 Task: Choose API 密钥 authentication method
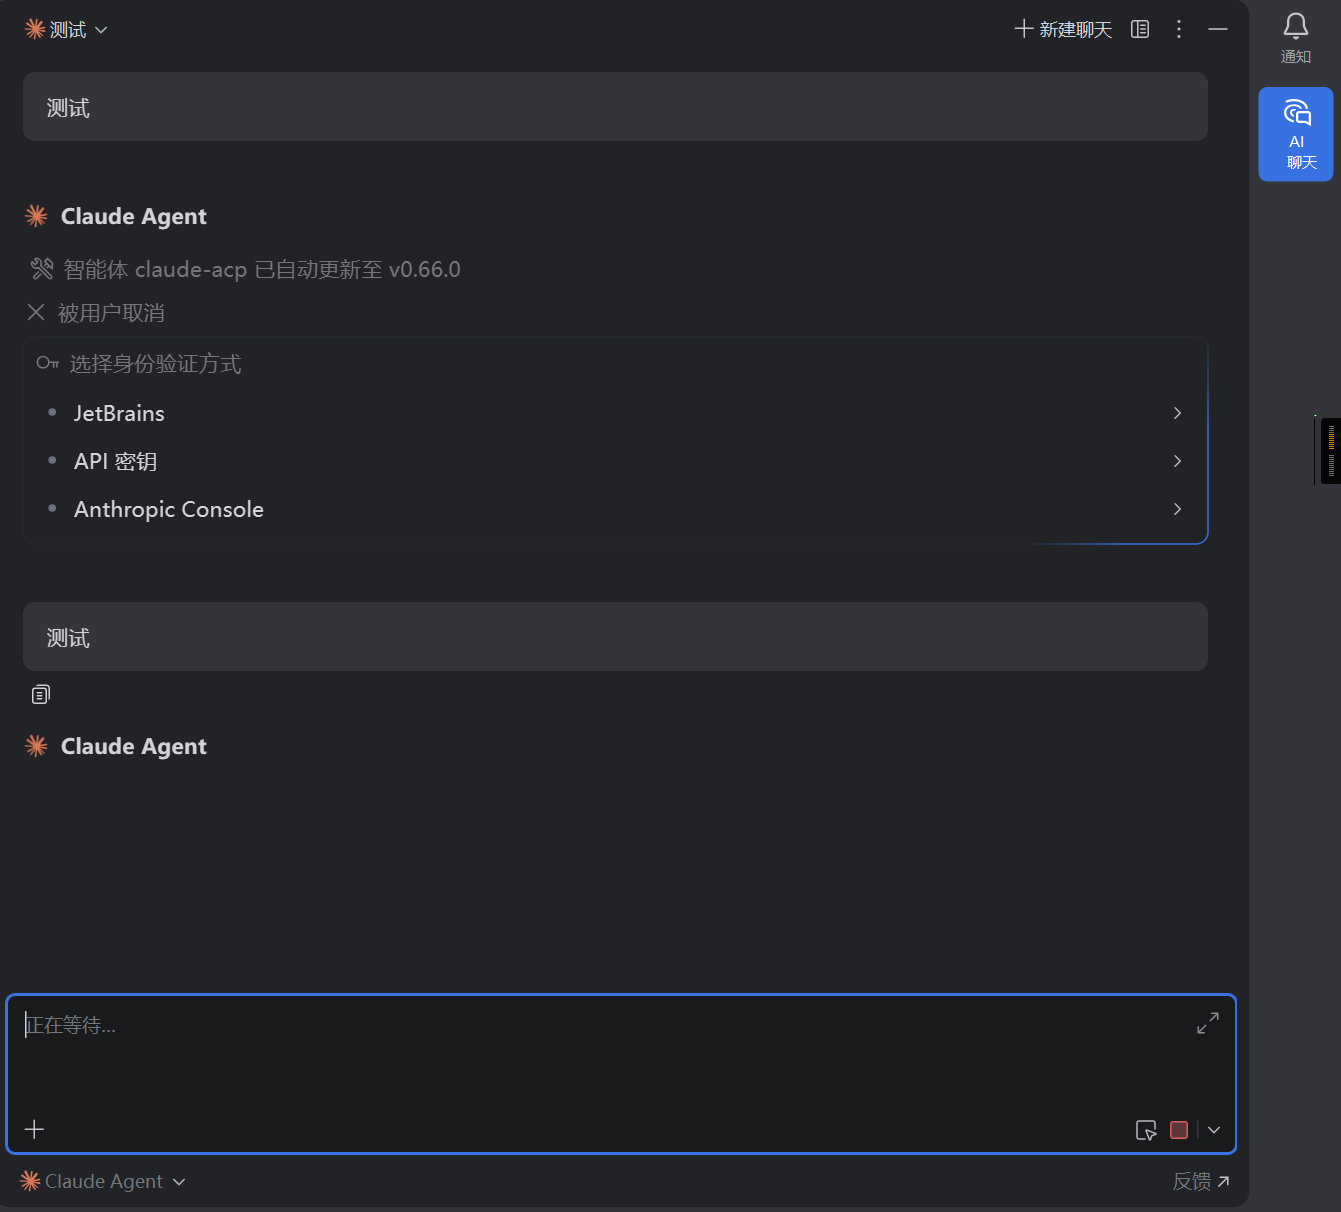tap(615, 461)
